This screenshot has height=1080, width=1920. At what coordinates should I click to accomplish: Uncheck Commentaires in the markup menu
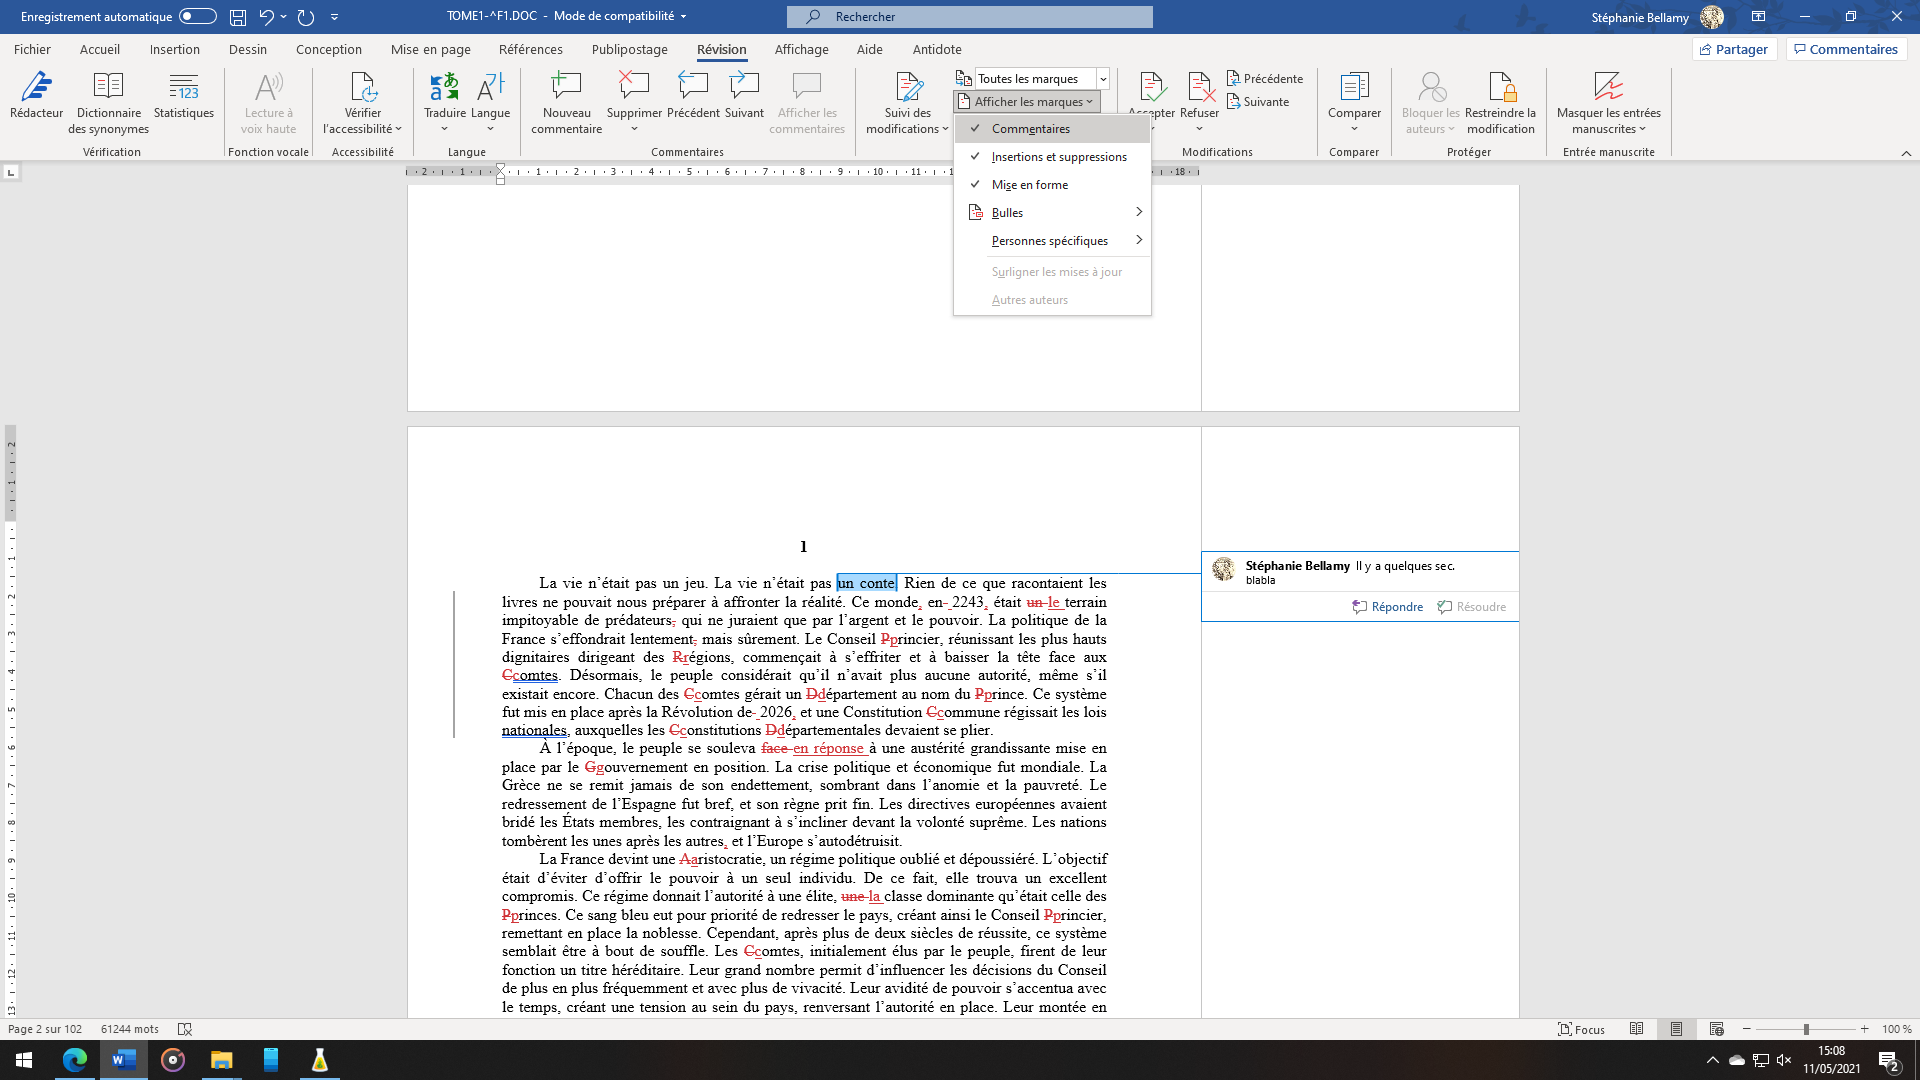1030,129
